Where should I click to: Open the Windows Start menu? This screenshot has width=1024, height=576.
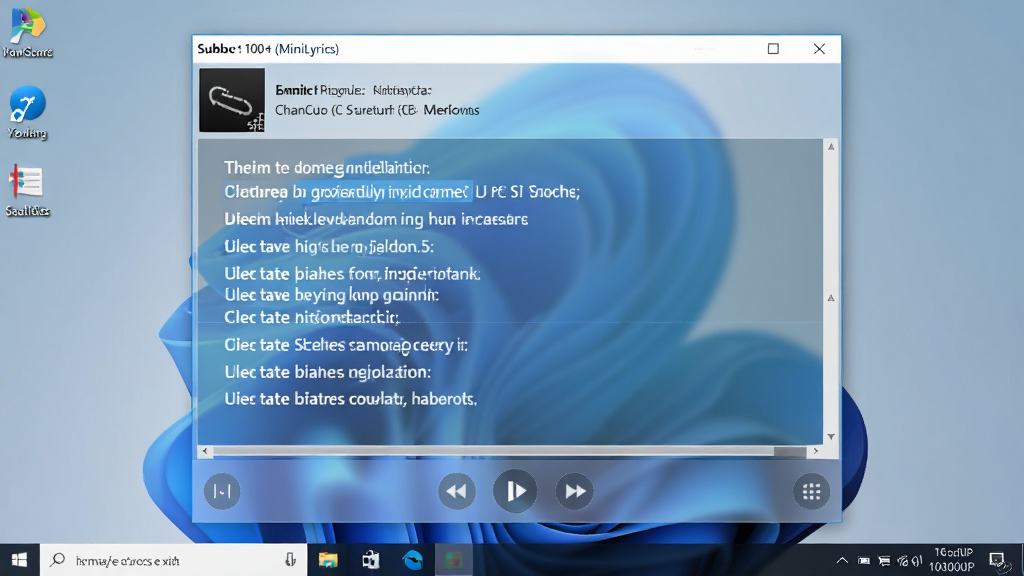pyautogui.click(x=20, y=560)
